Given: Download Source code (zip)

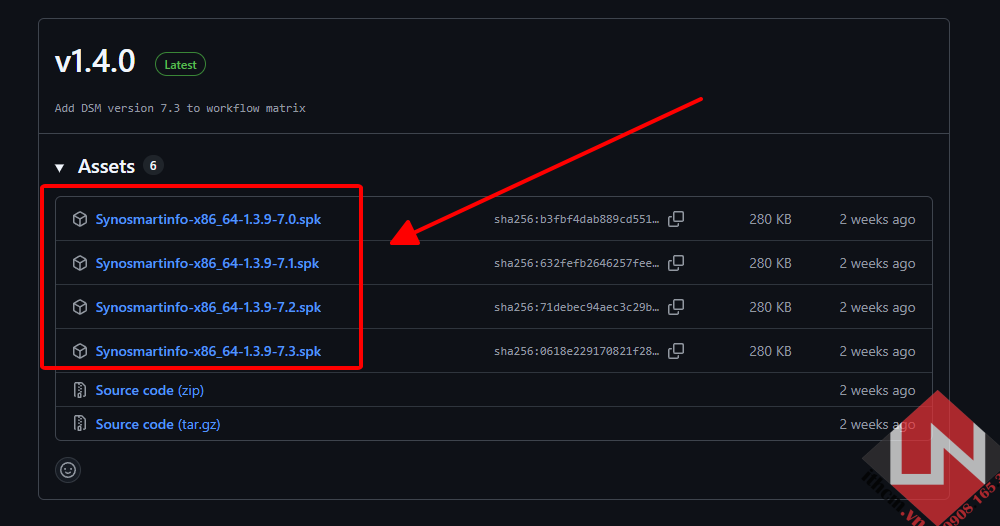Looking at the screenshot, I should [x=149, y=390].
